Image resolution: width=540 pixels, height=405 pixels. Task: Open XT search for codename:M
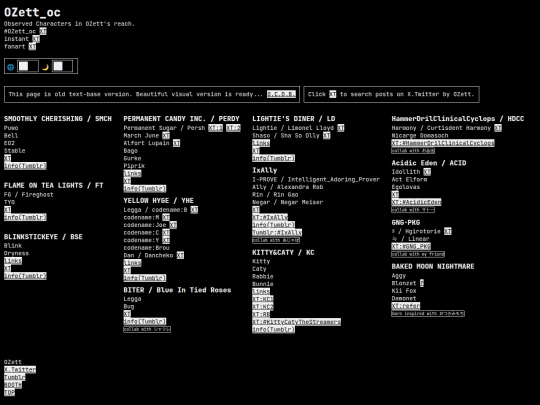click(166, 217)
